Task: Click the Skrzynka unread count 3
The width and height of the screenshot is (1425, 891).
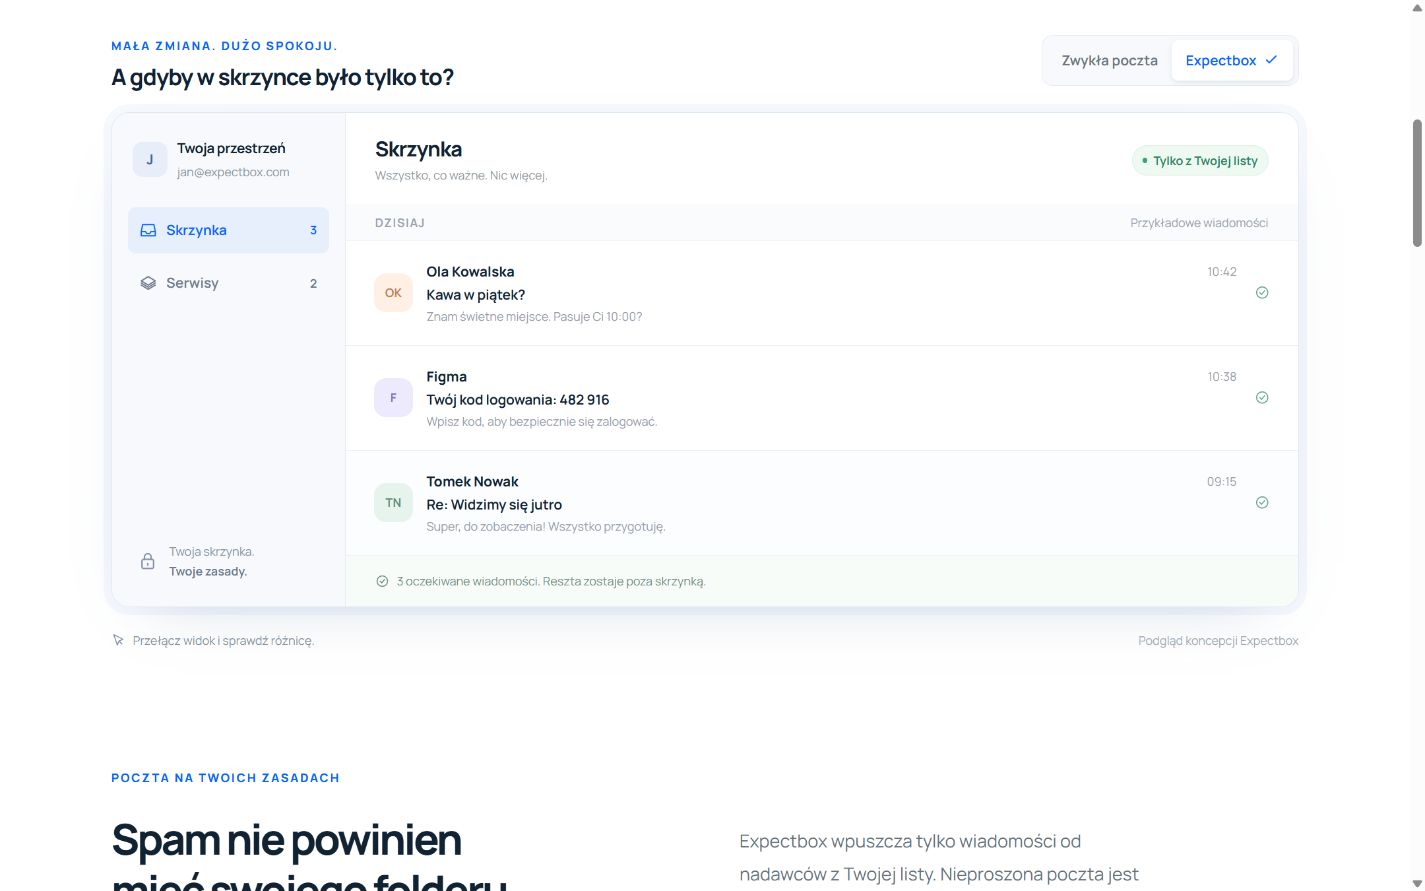Action: click(x=313, y=230)
